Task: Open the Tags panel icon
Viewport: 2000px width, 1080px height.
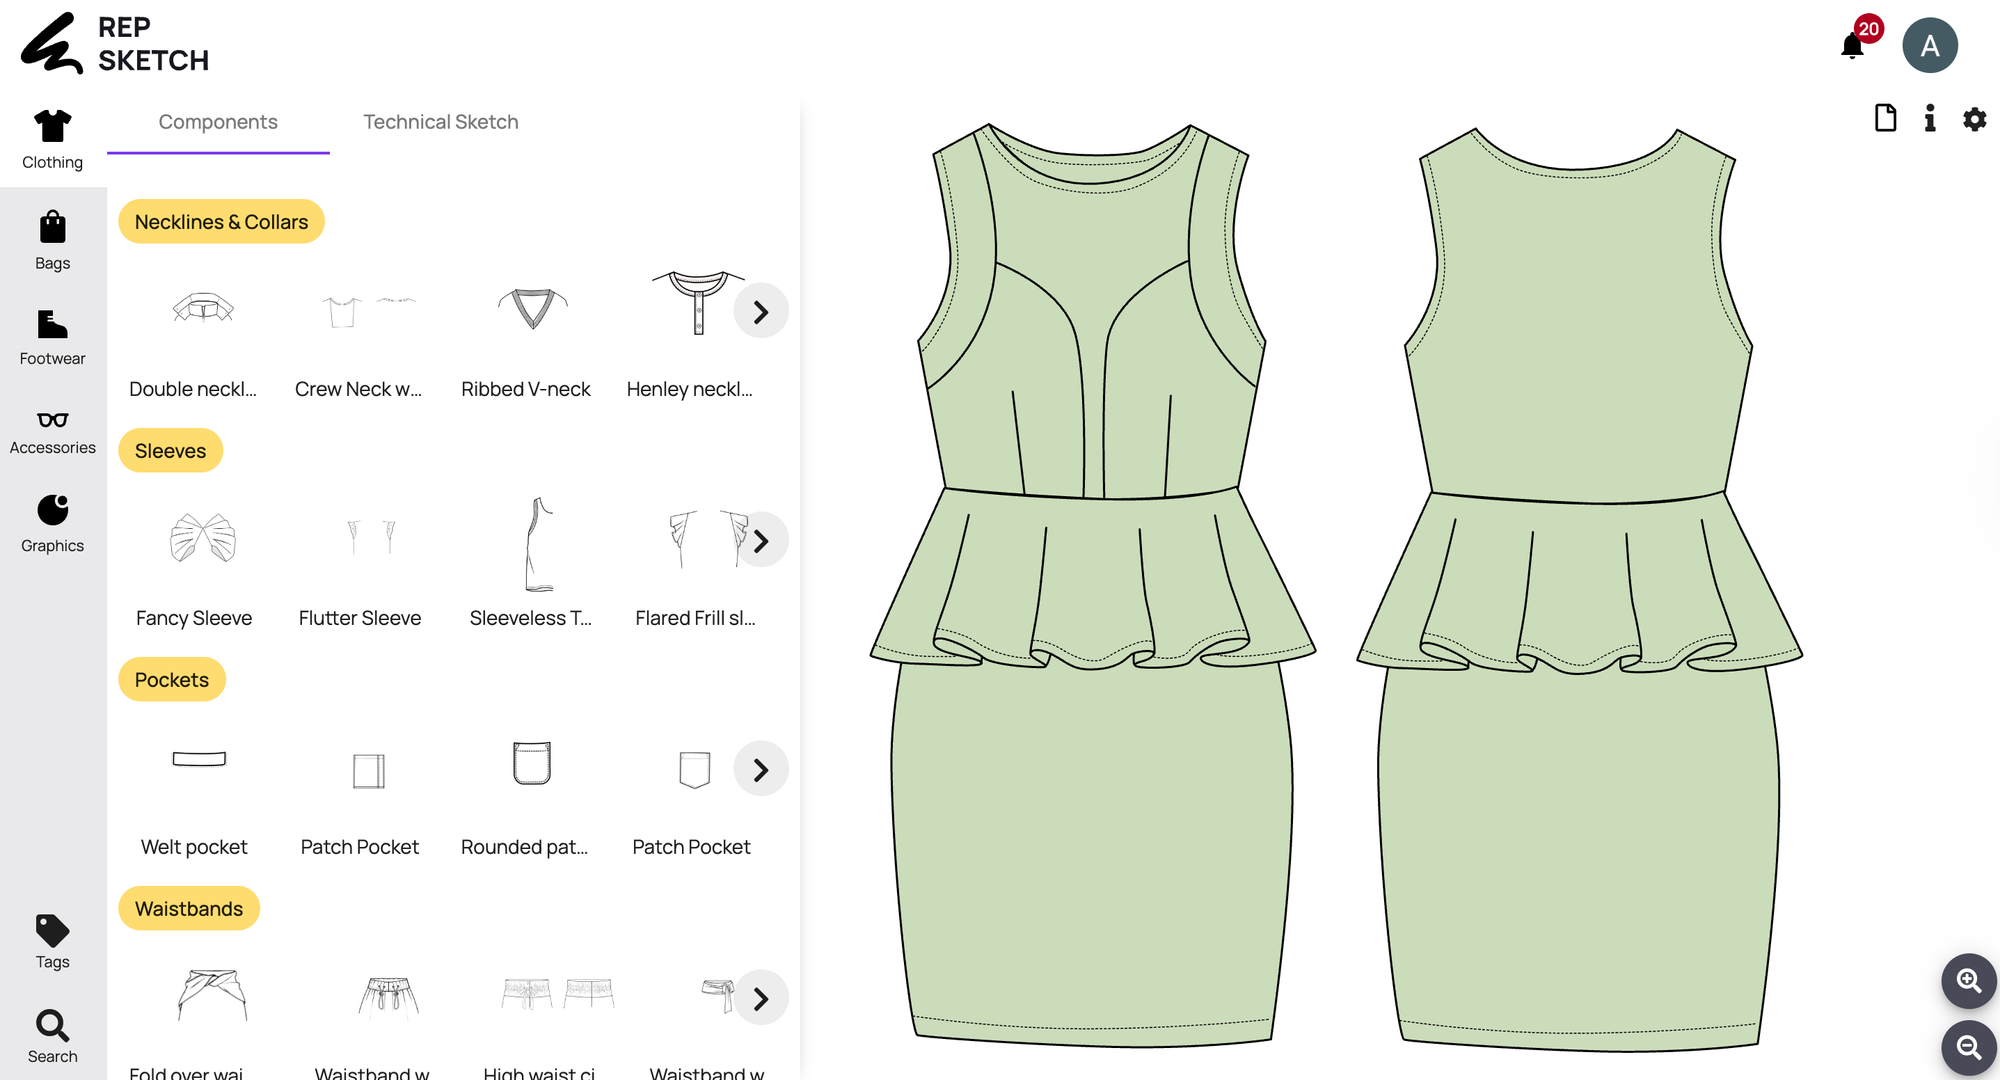Action: click(52, 932)
